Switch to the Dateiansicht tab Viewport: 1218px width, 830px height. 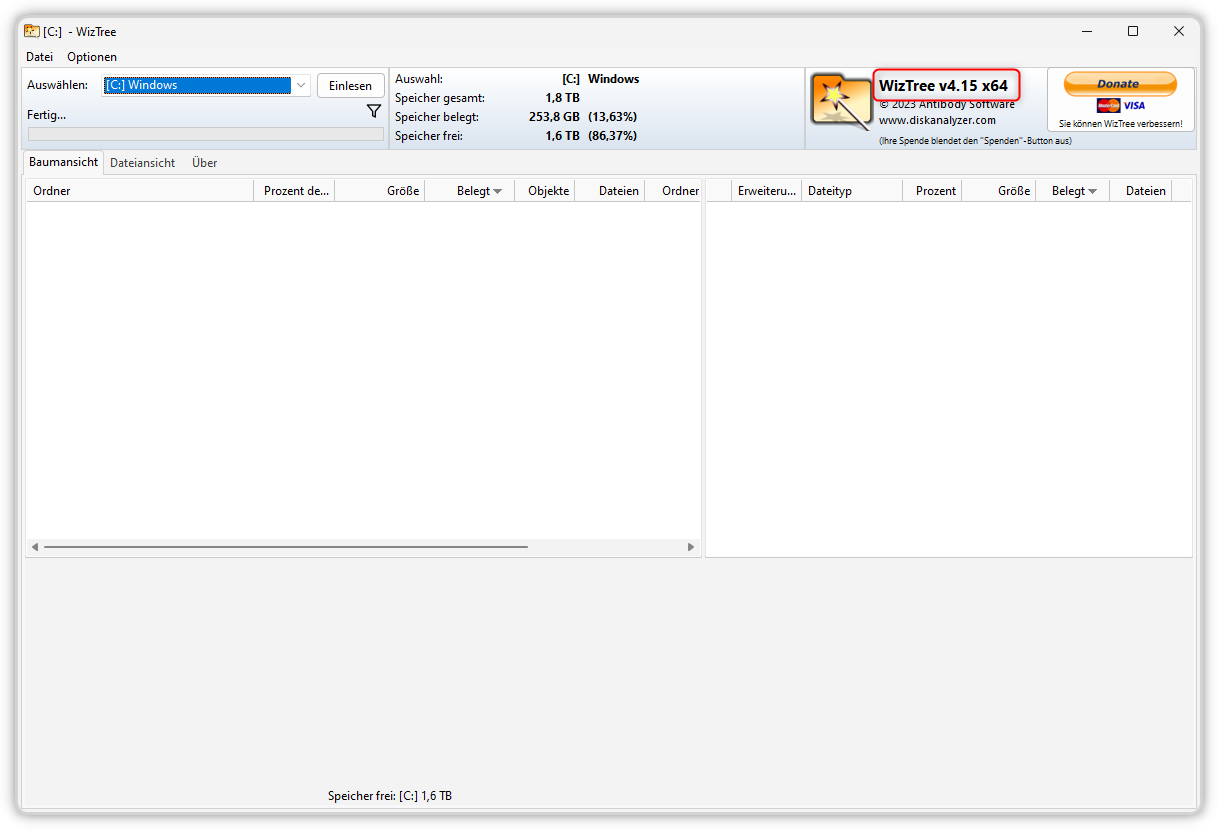tap(143, 162)
